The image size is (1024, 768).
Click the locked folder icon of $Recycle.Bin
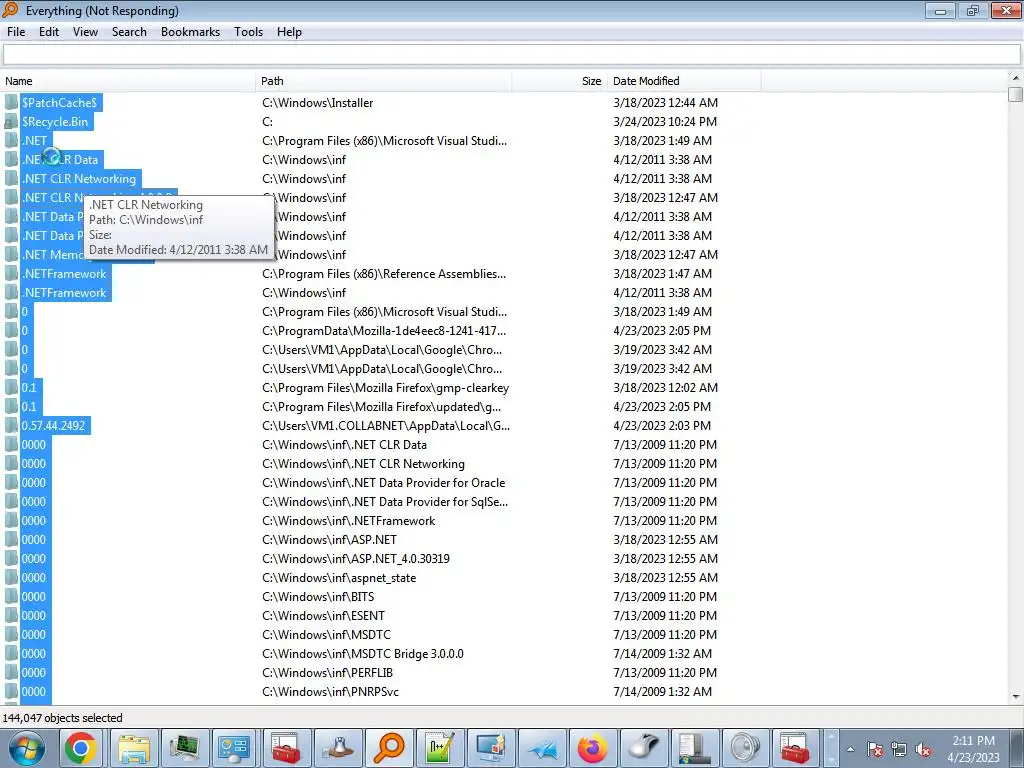(11, 121)
